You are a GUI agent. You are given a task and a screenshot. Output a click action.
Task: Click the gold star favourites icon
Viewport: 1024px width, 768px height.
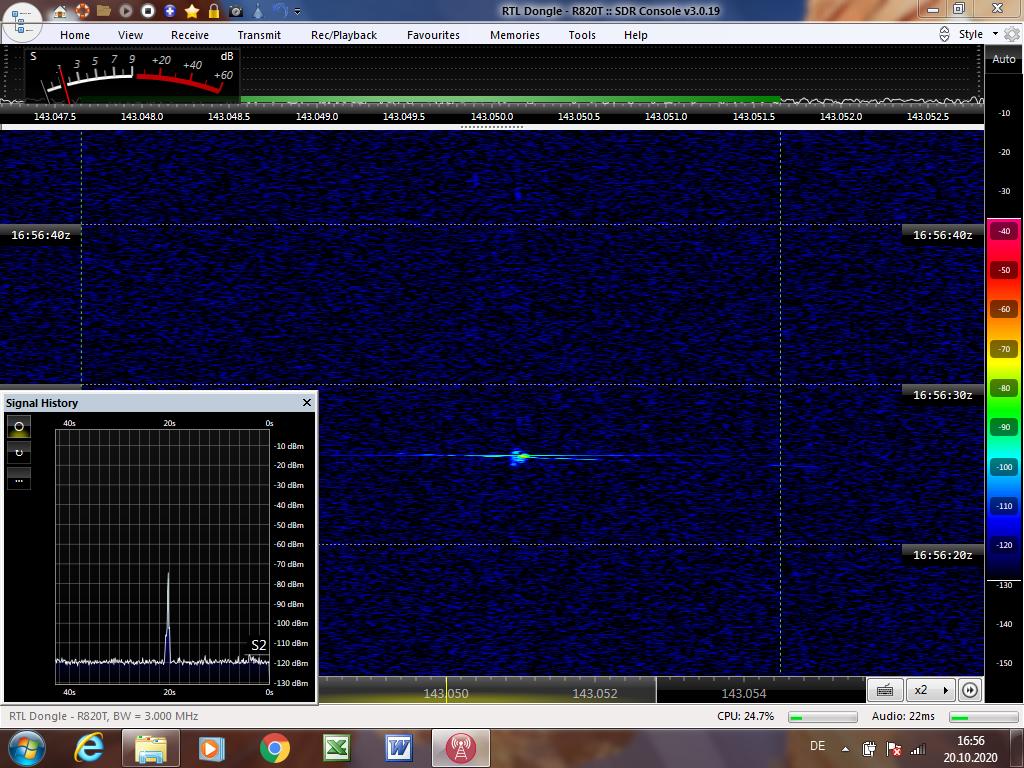point(192,10)
